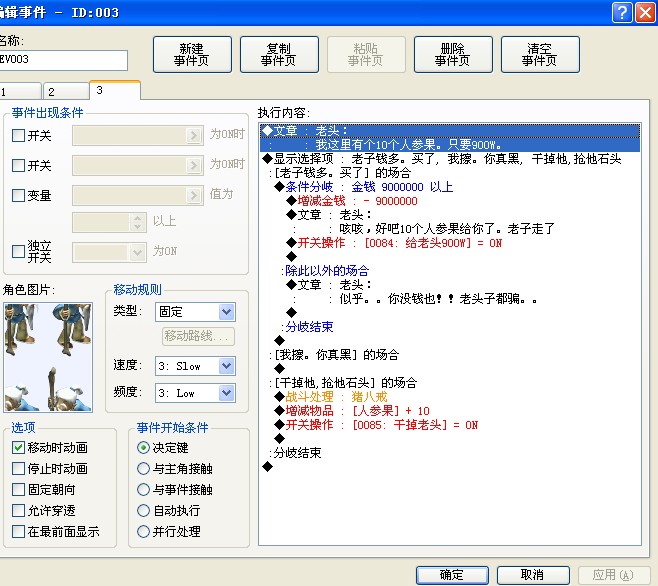
Task: Select the 增减金钱 - 9000000 line
Action: point(352,201)
